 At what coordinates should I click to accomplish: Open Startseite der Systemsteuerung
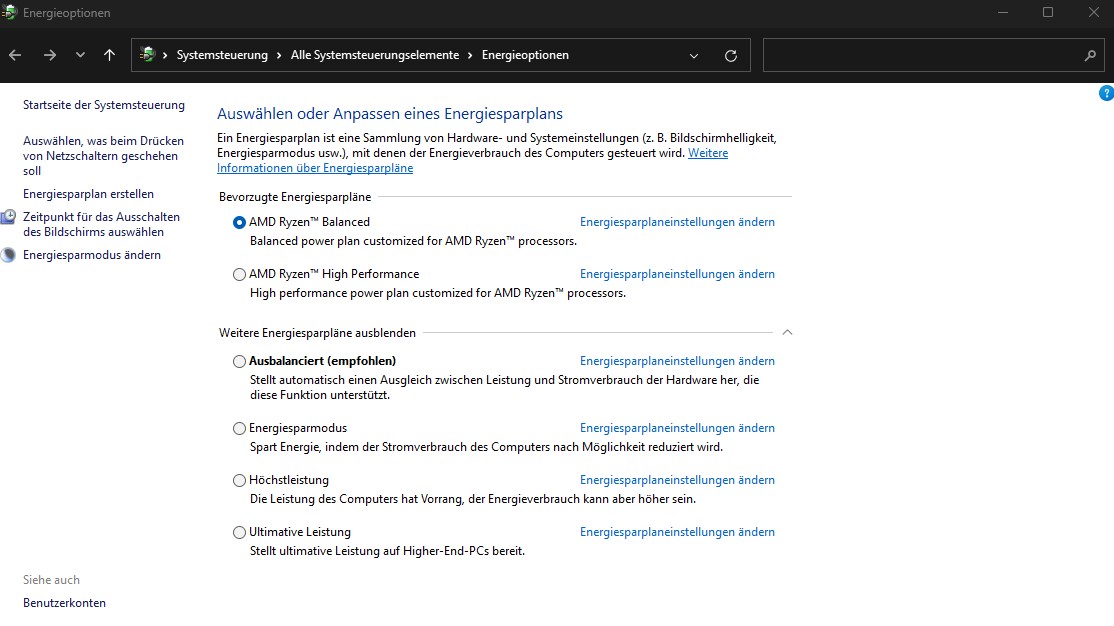(x=104, y=104)
